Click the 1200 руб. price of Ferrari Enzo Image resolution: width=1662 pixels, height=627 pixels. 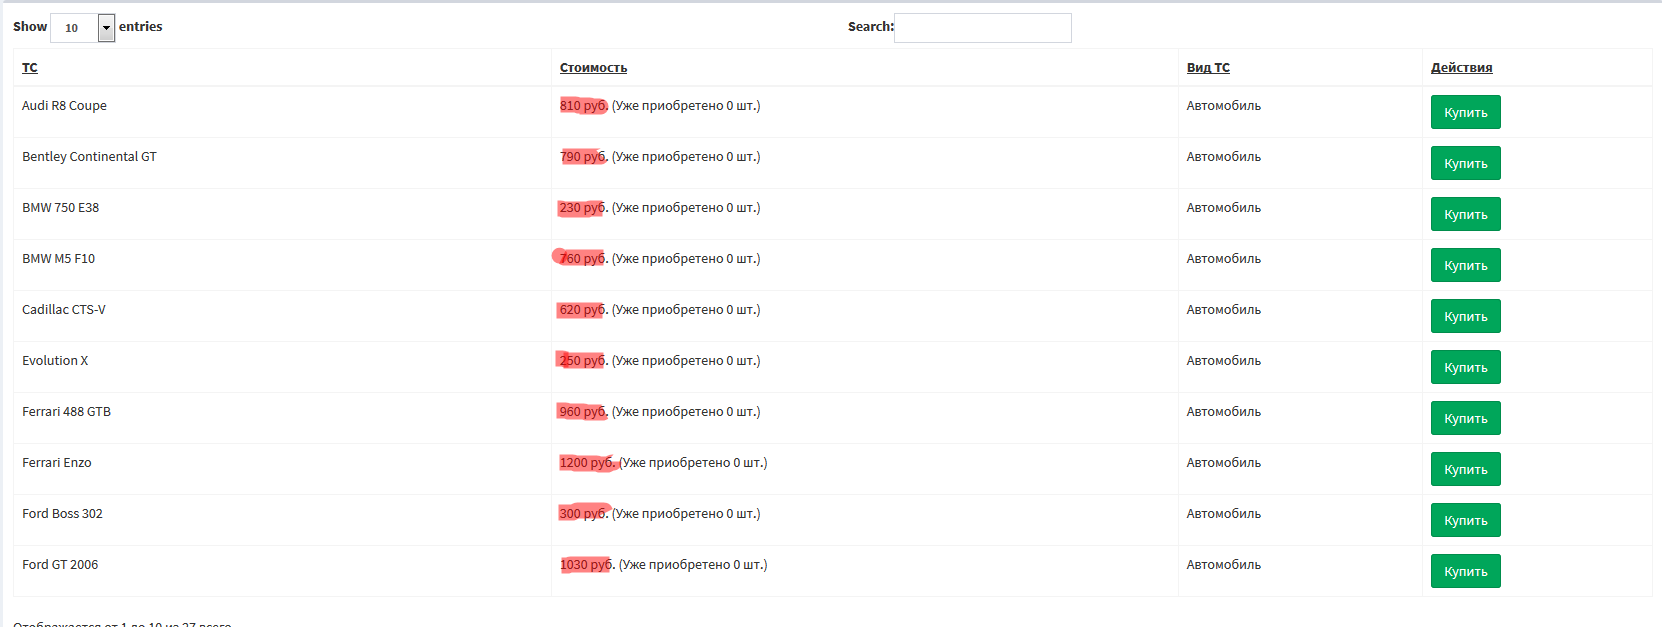(587, 463)
